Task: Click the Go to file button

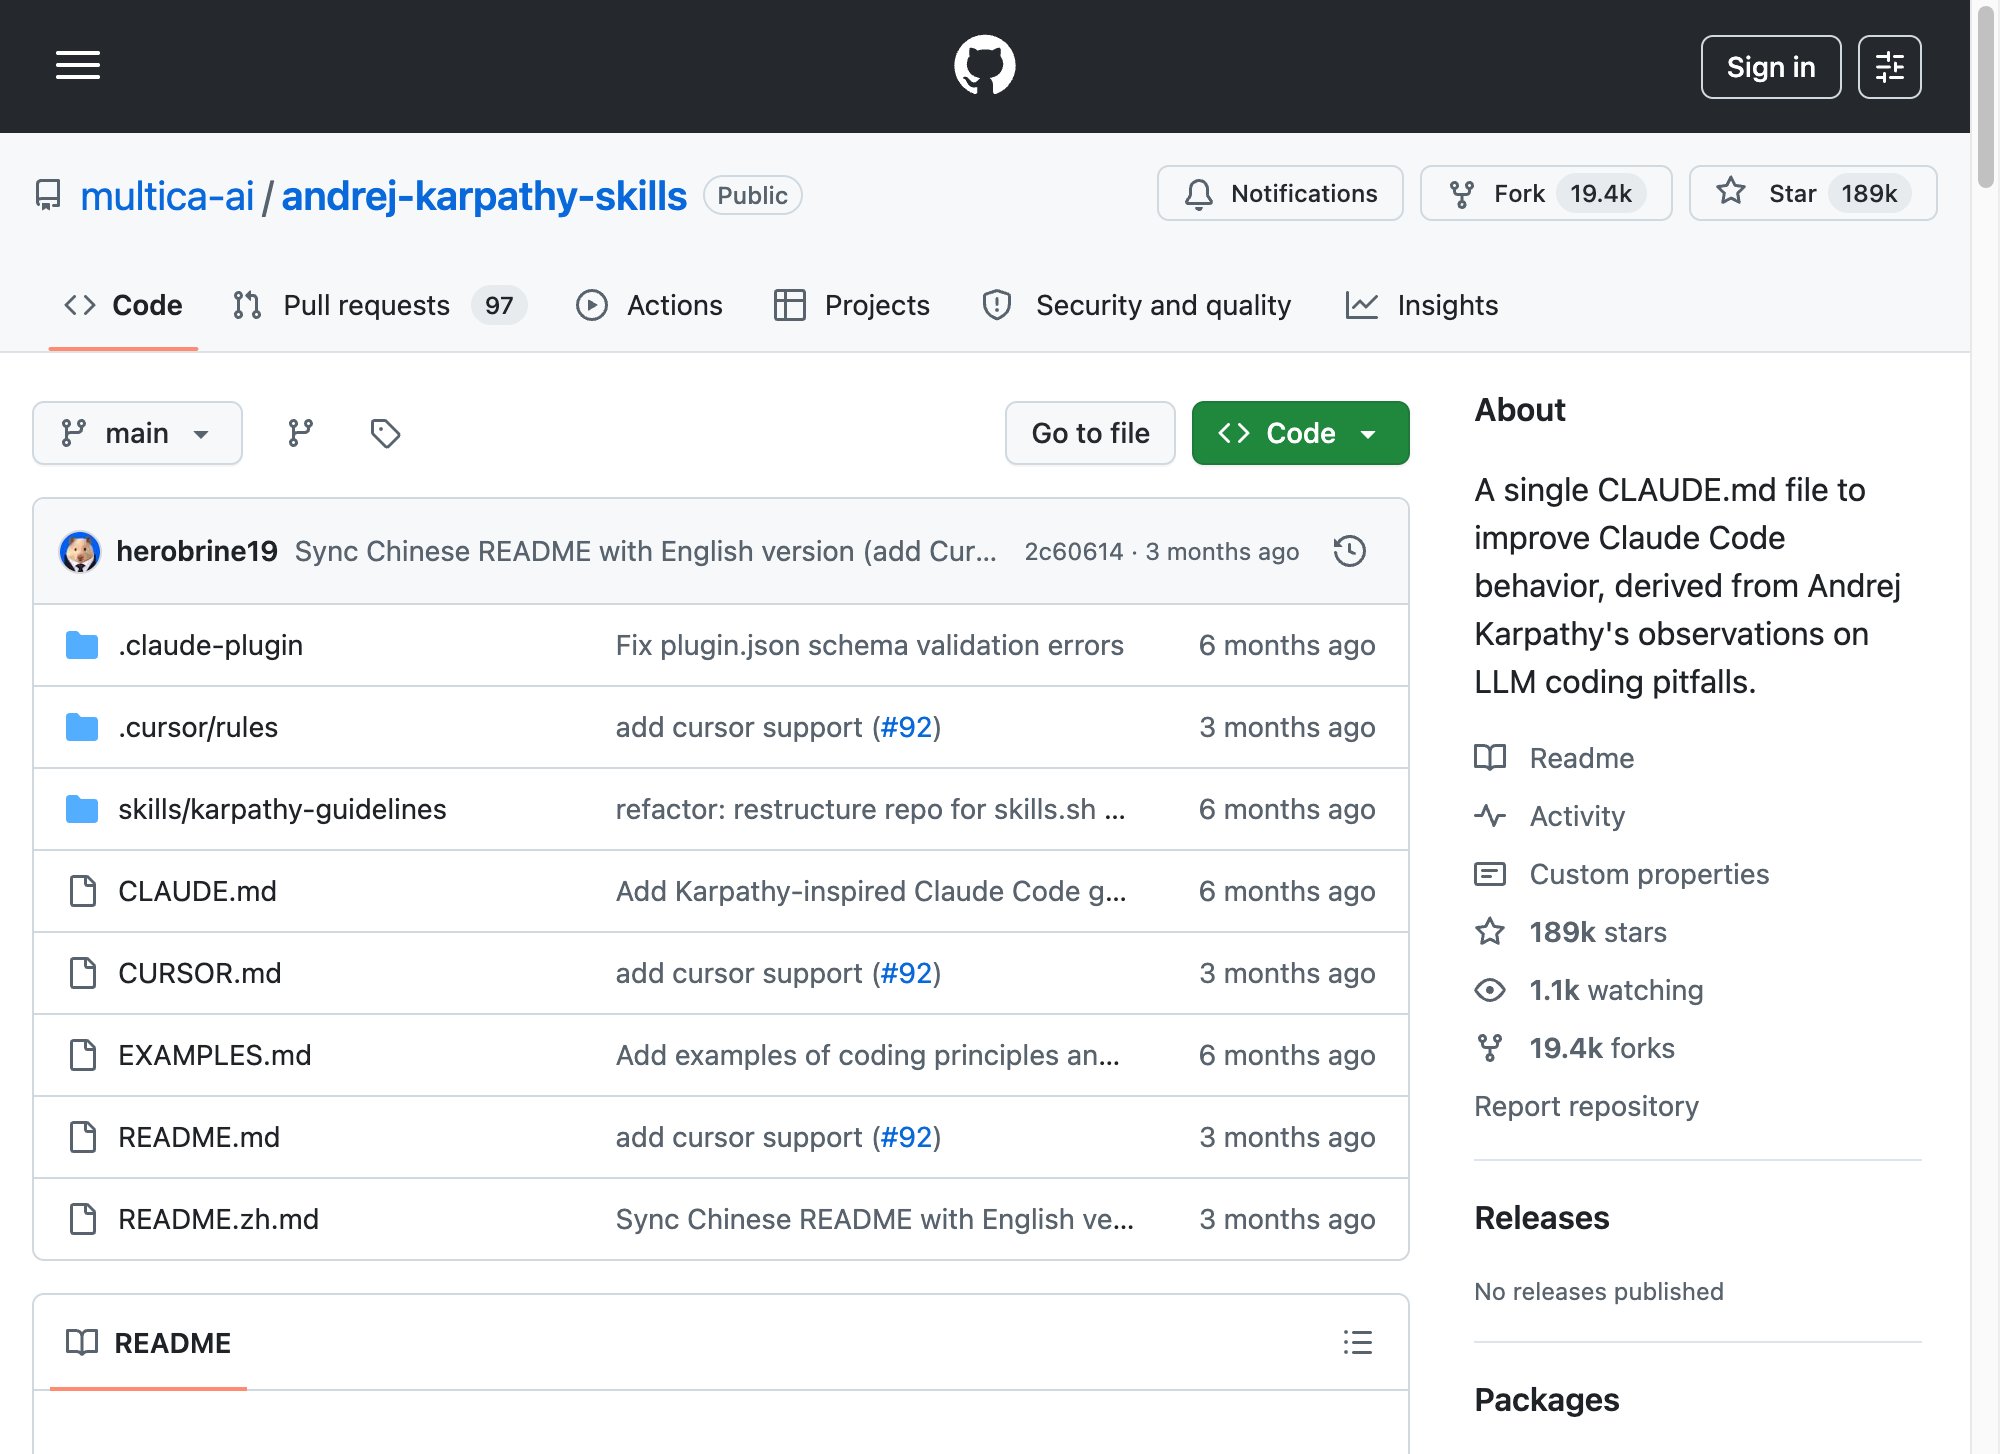Action: tap(1090, 433)
